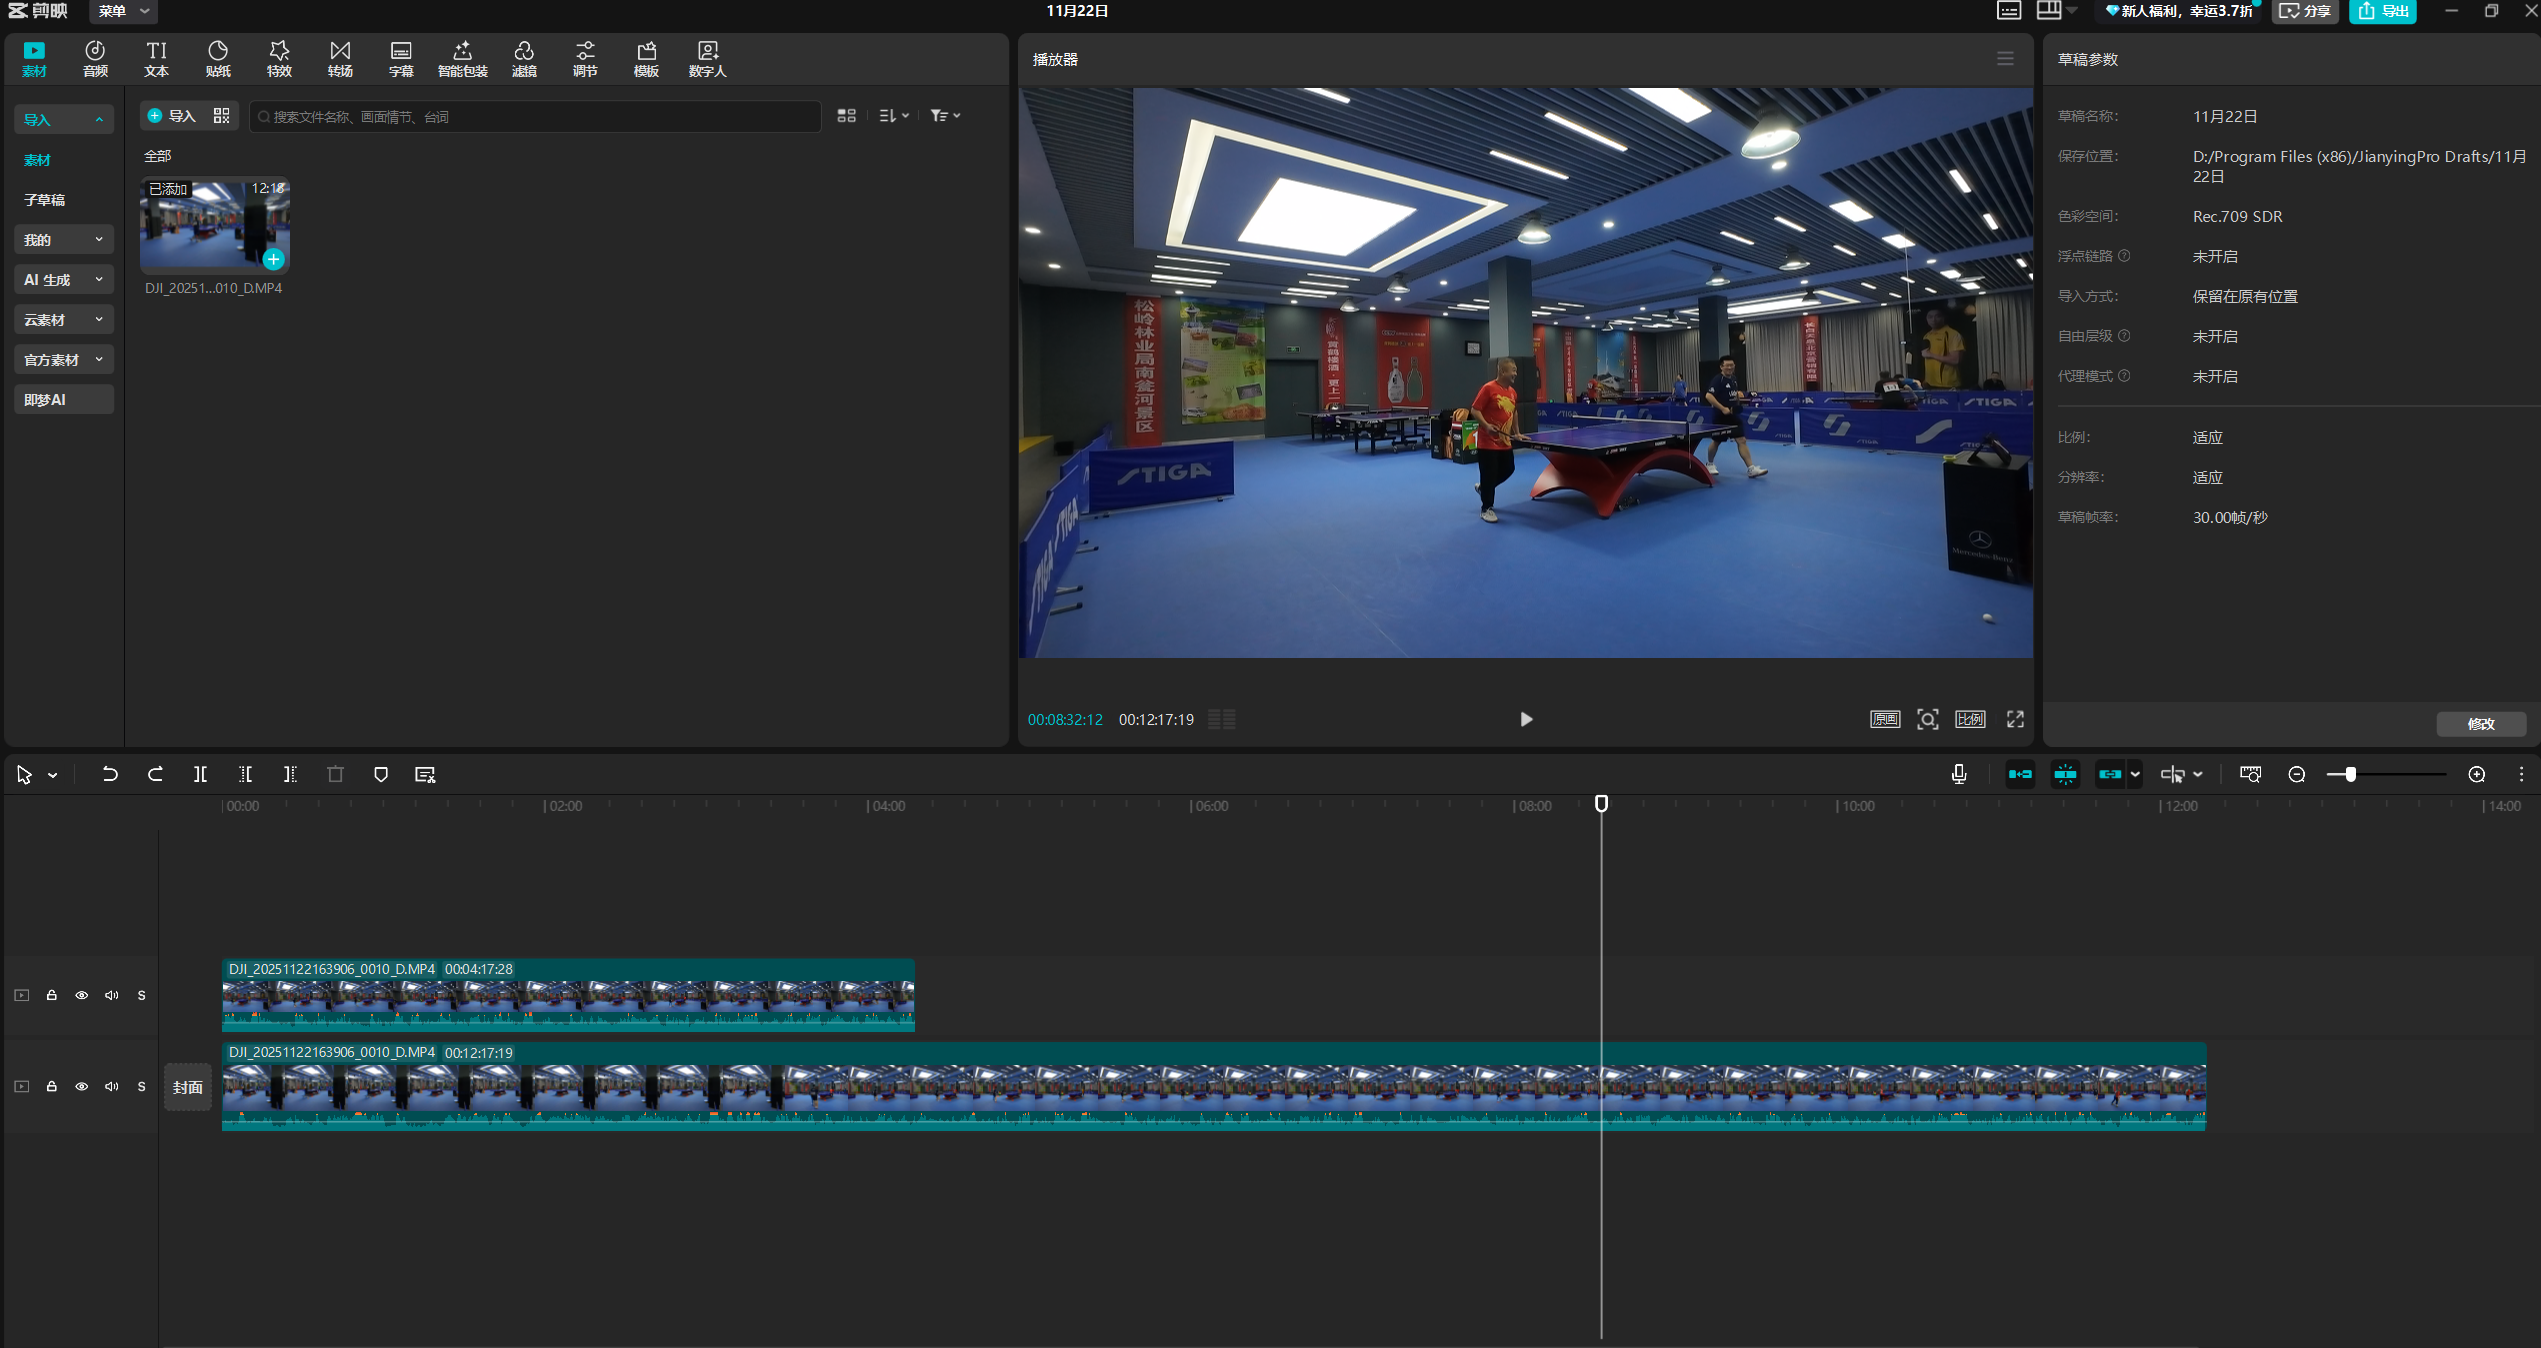The height and width of the screenshot is (1348, 2541).
Task: Click the delete clip trash icon
Action: pyautogui.click(x=335, y=774)
